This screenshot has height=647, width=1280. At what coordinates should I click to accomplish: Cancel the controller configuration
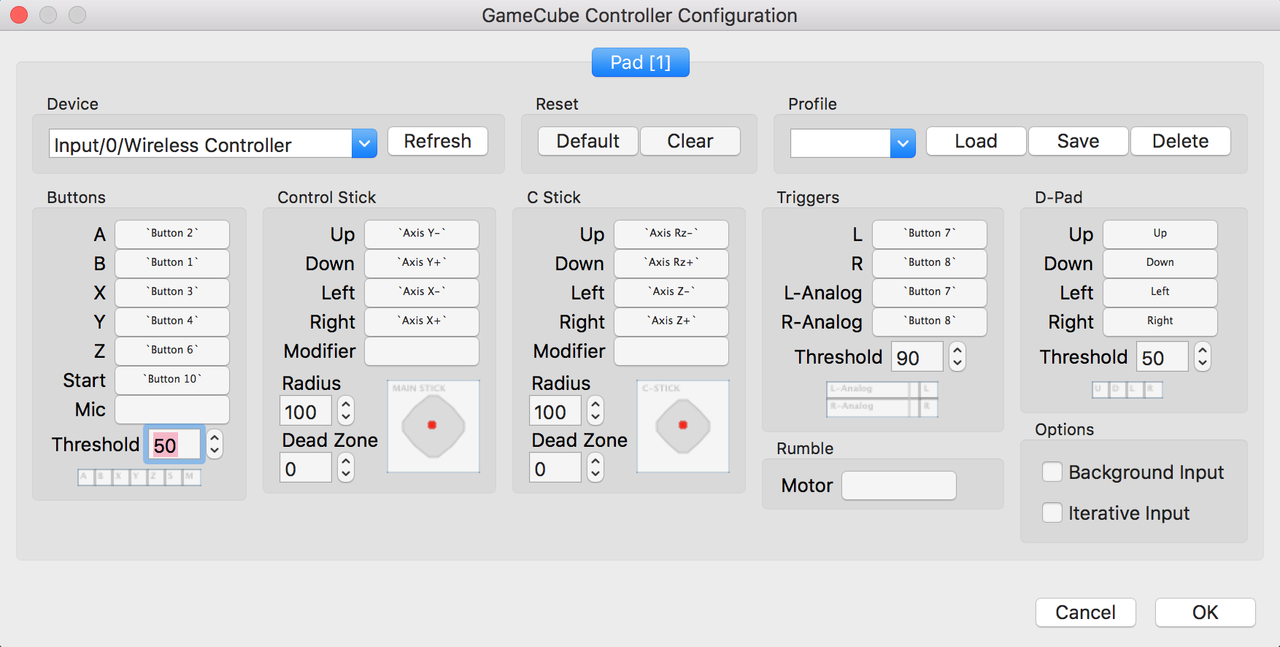1085,612
